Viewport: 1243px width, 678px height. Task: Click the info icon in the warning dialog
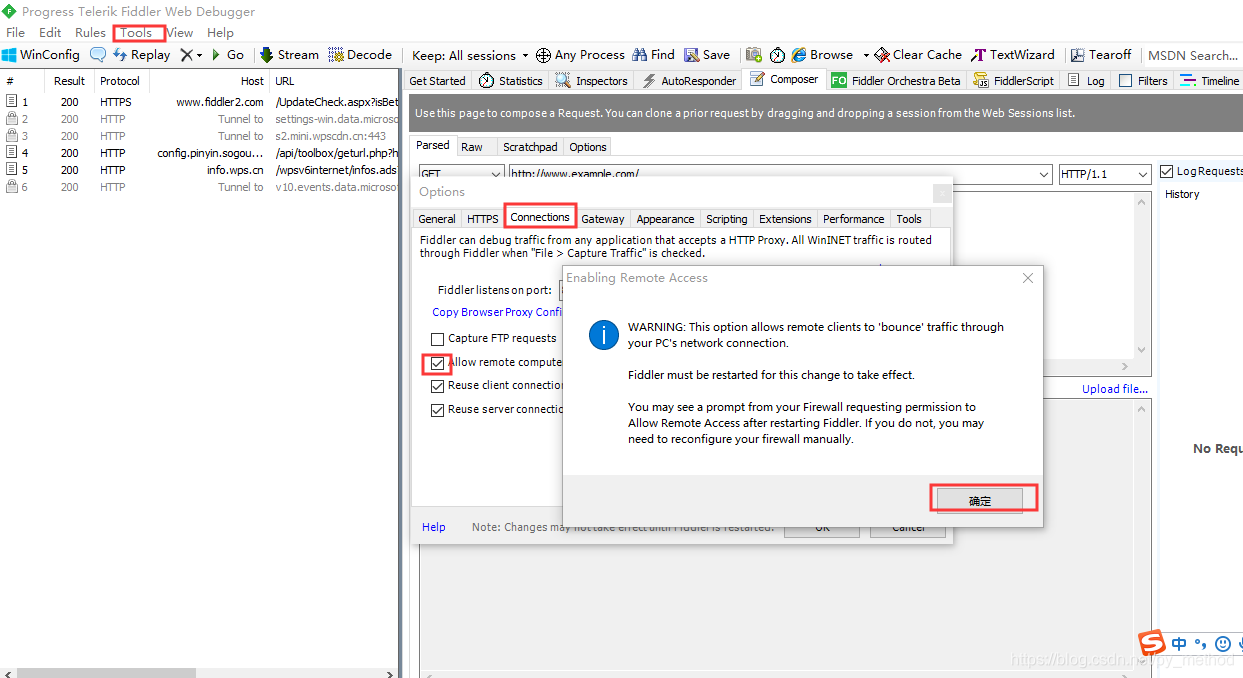click(x=604, y=335)
